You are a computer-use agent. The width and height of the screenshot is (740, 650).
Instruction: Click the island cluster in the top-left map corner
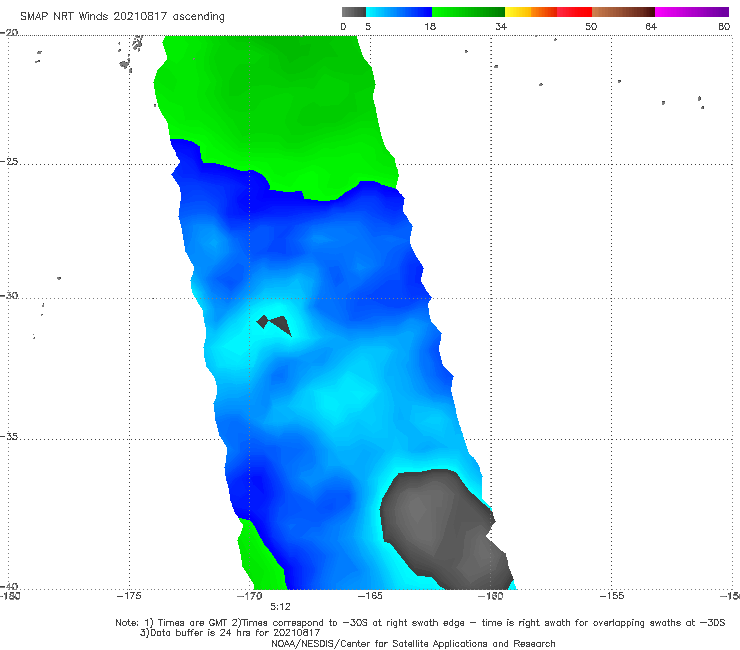coord(131,54)
